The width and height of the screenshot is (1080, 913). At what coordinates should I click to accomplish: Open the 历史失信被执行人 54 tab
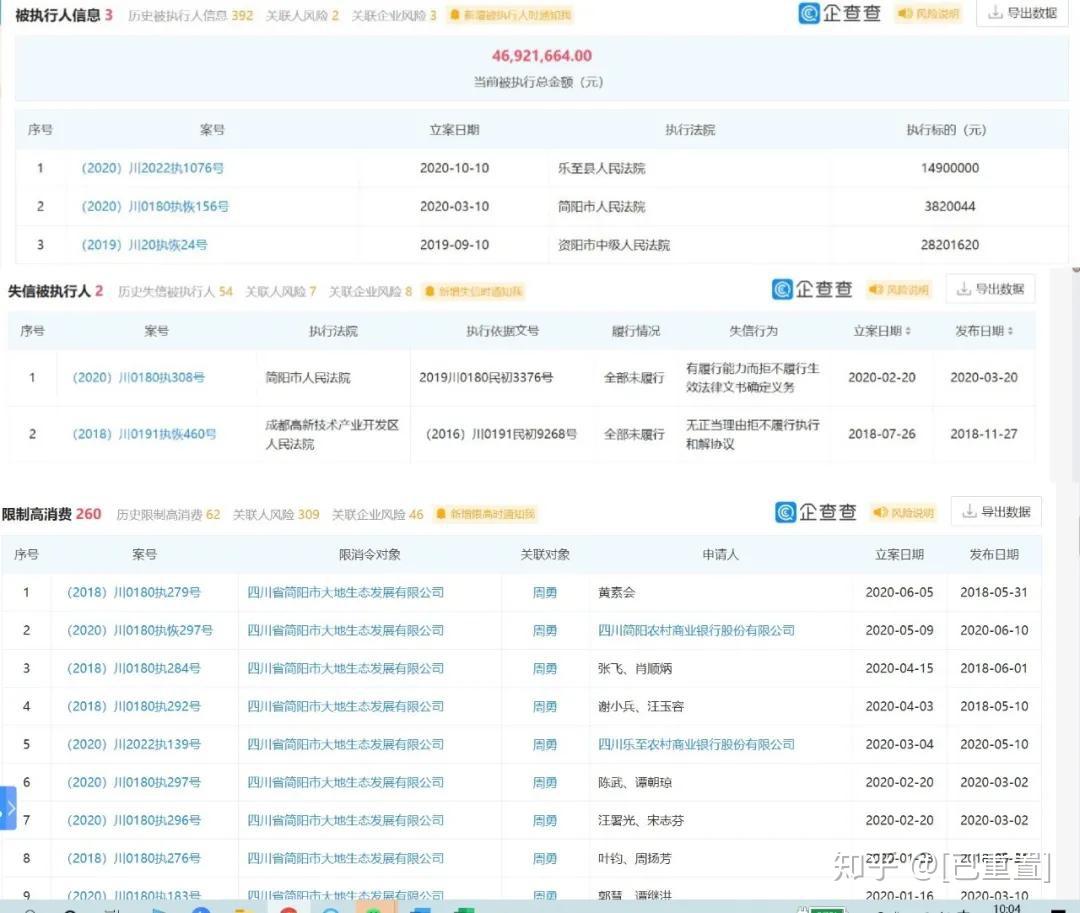point(175,291)
